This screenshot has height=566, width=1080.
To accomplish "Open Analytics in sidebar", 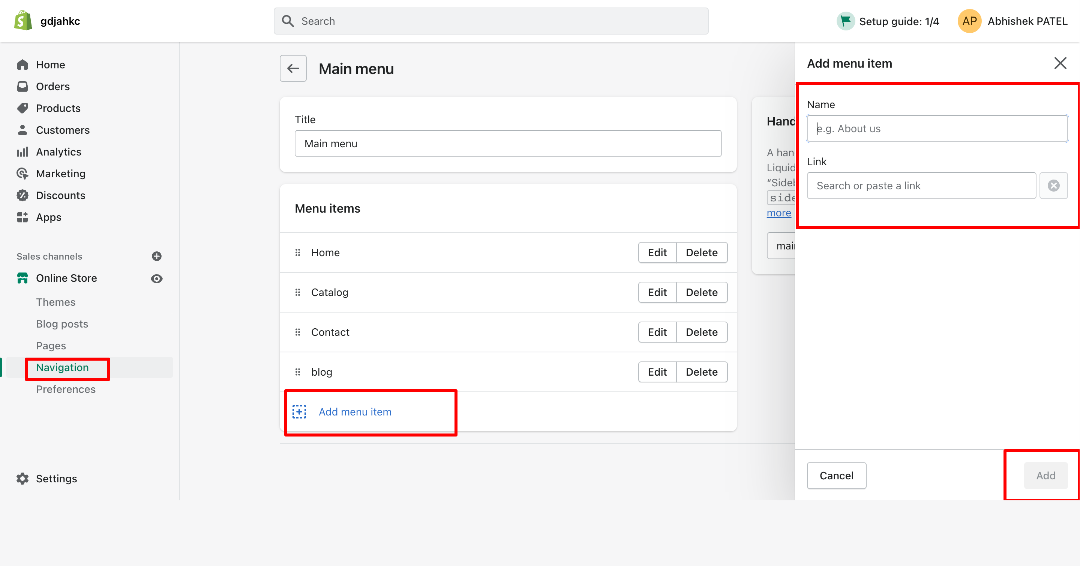I will [59, 152].
